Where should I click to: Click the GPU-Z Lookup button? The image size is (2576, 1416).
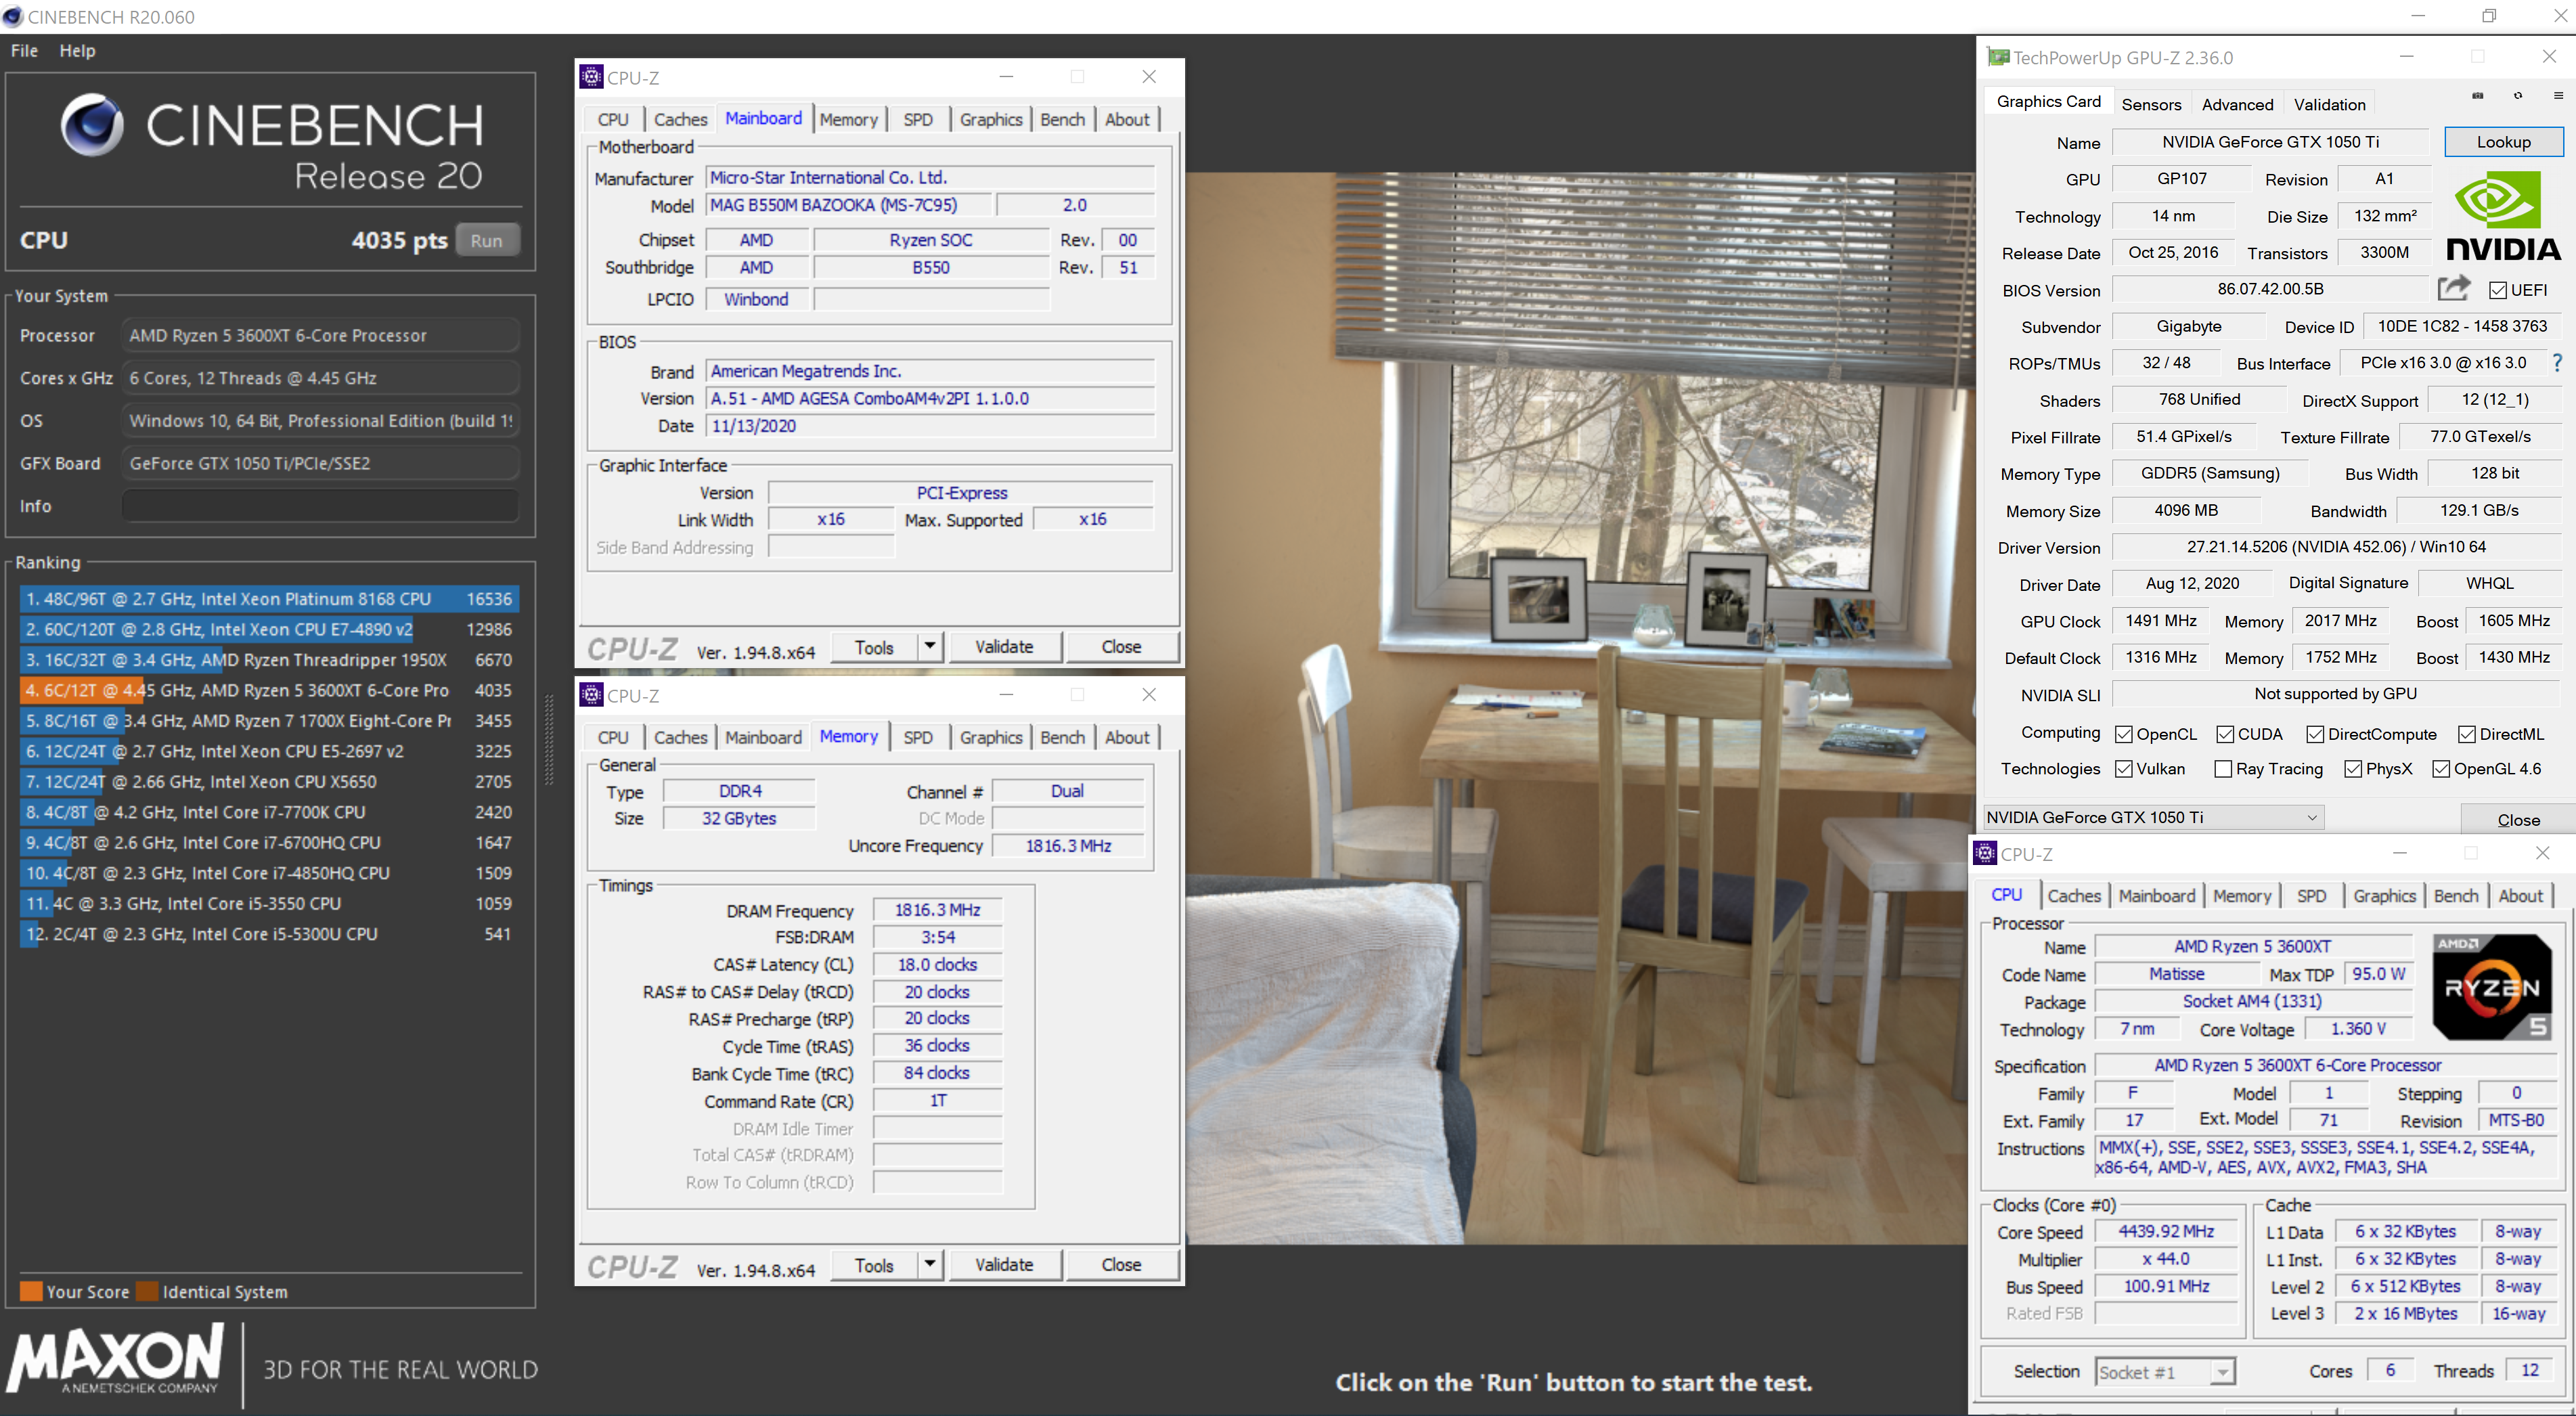click(x=2503, y=142)
